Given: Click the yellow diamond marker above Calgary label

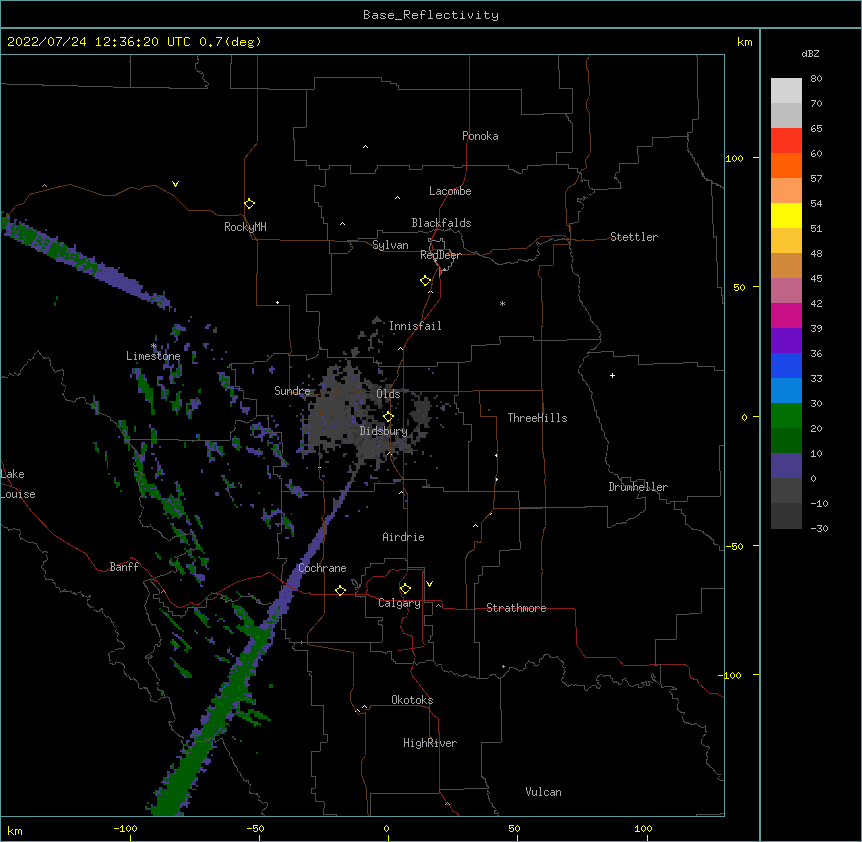Looking at the screenshot, I should 405,589.
